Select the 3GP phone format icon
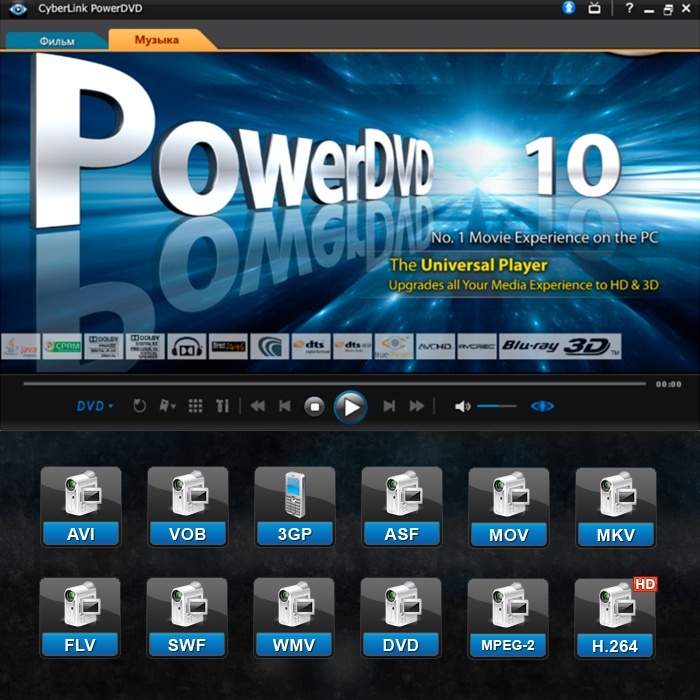The width and height of the screenshot is (700, 700). [x=295, y=507]
